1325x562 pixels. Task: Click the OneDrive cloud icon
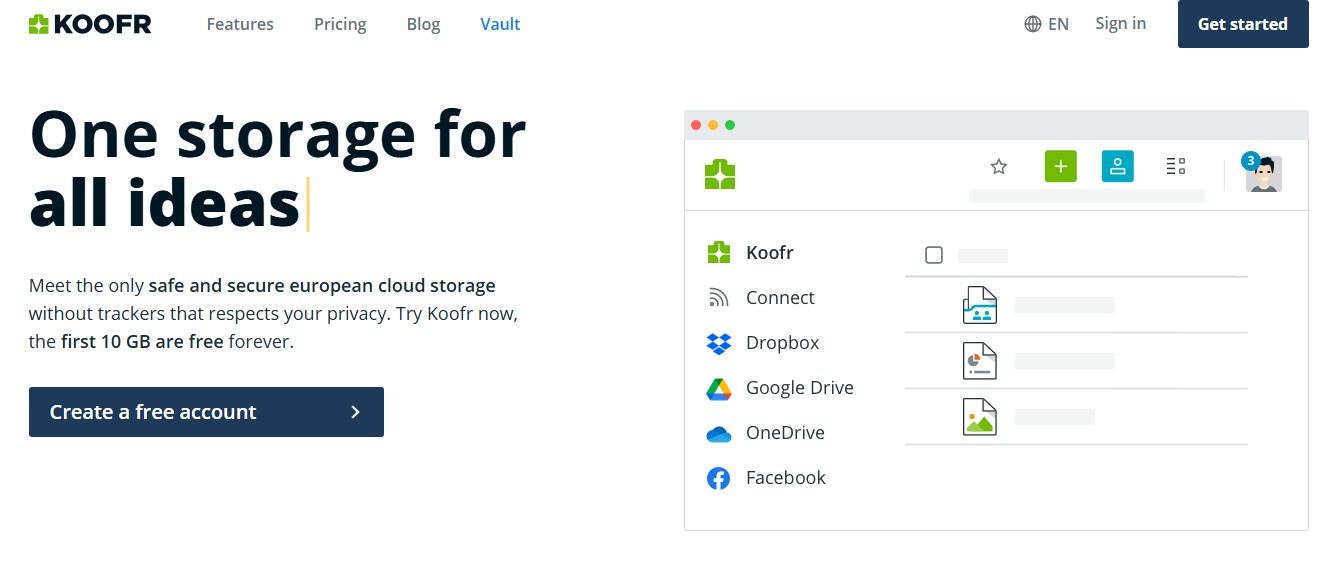(x=719, y=434)
